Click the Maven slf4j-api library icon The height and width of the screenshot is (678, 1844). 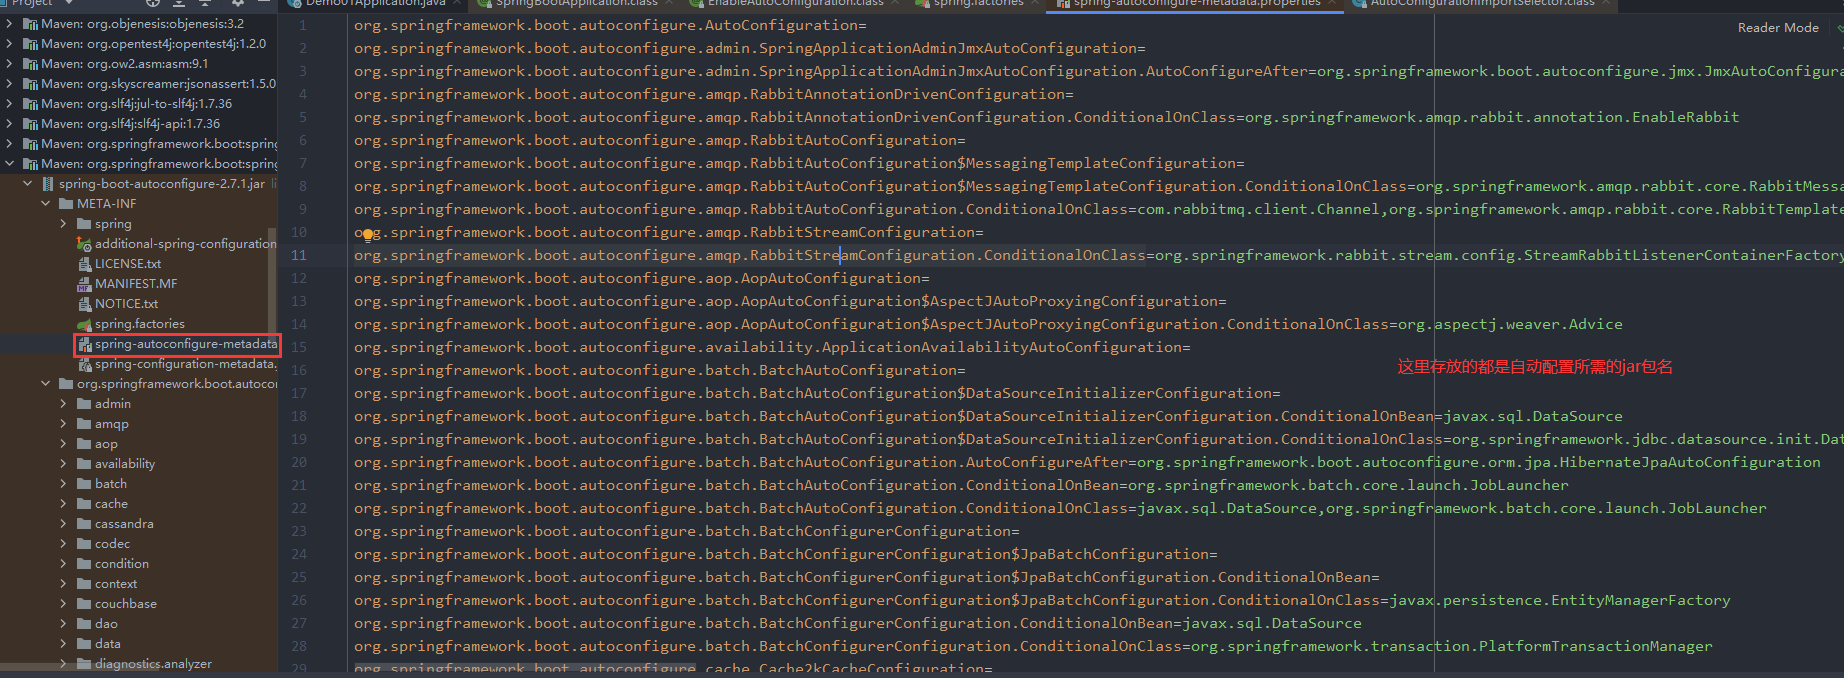(x=30, y=124)
